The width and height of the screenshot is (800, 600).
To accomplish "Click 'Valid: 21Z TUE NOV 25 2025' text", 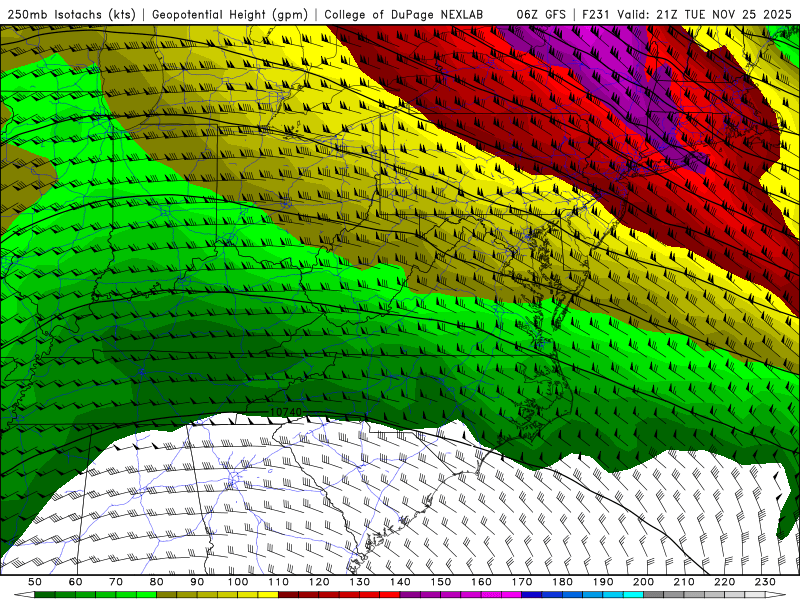I will point(705,14).
